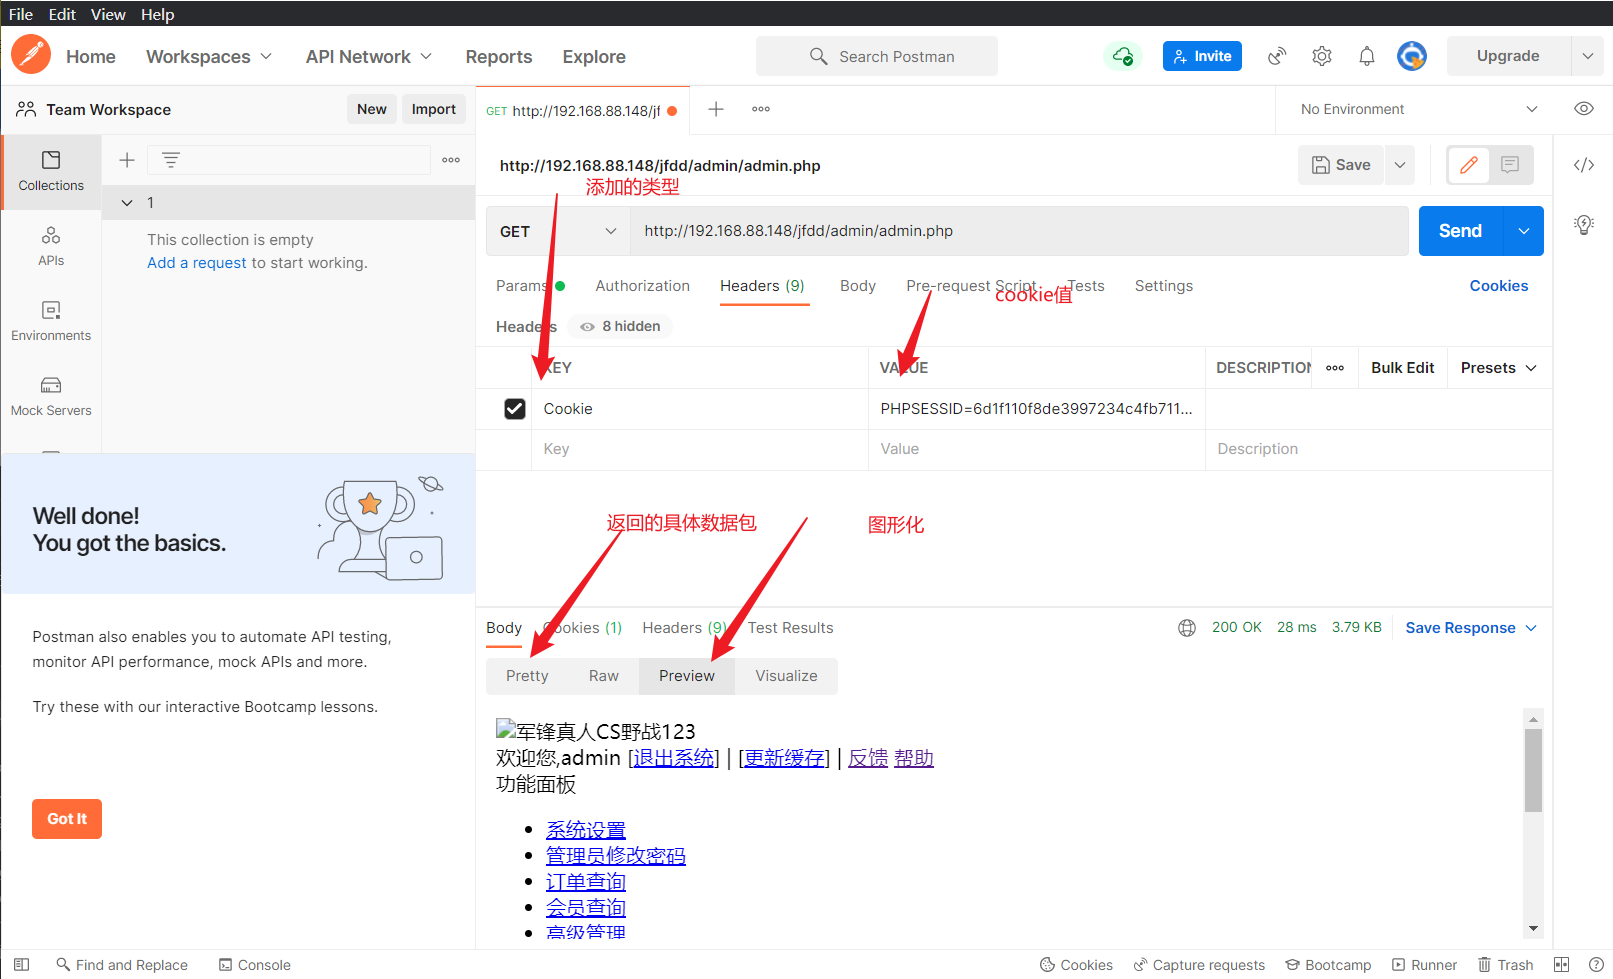Click the Postman logo icon
The height and width of the screenshot is (979, 1613).
tap(31, 55)
